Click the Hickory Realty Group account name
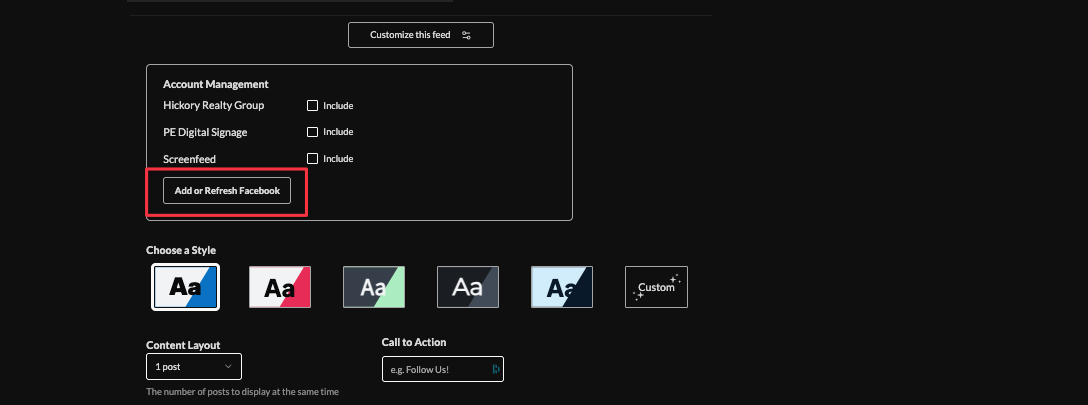This screenshot has height=405, width=1088. pyautogui.click(x=213, y=106)
